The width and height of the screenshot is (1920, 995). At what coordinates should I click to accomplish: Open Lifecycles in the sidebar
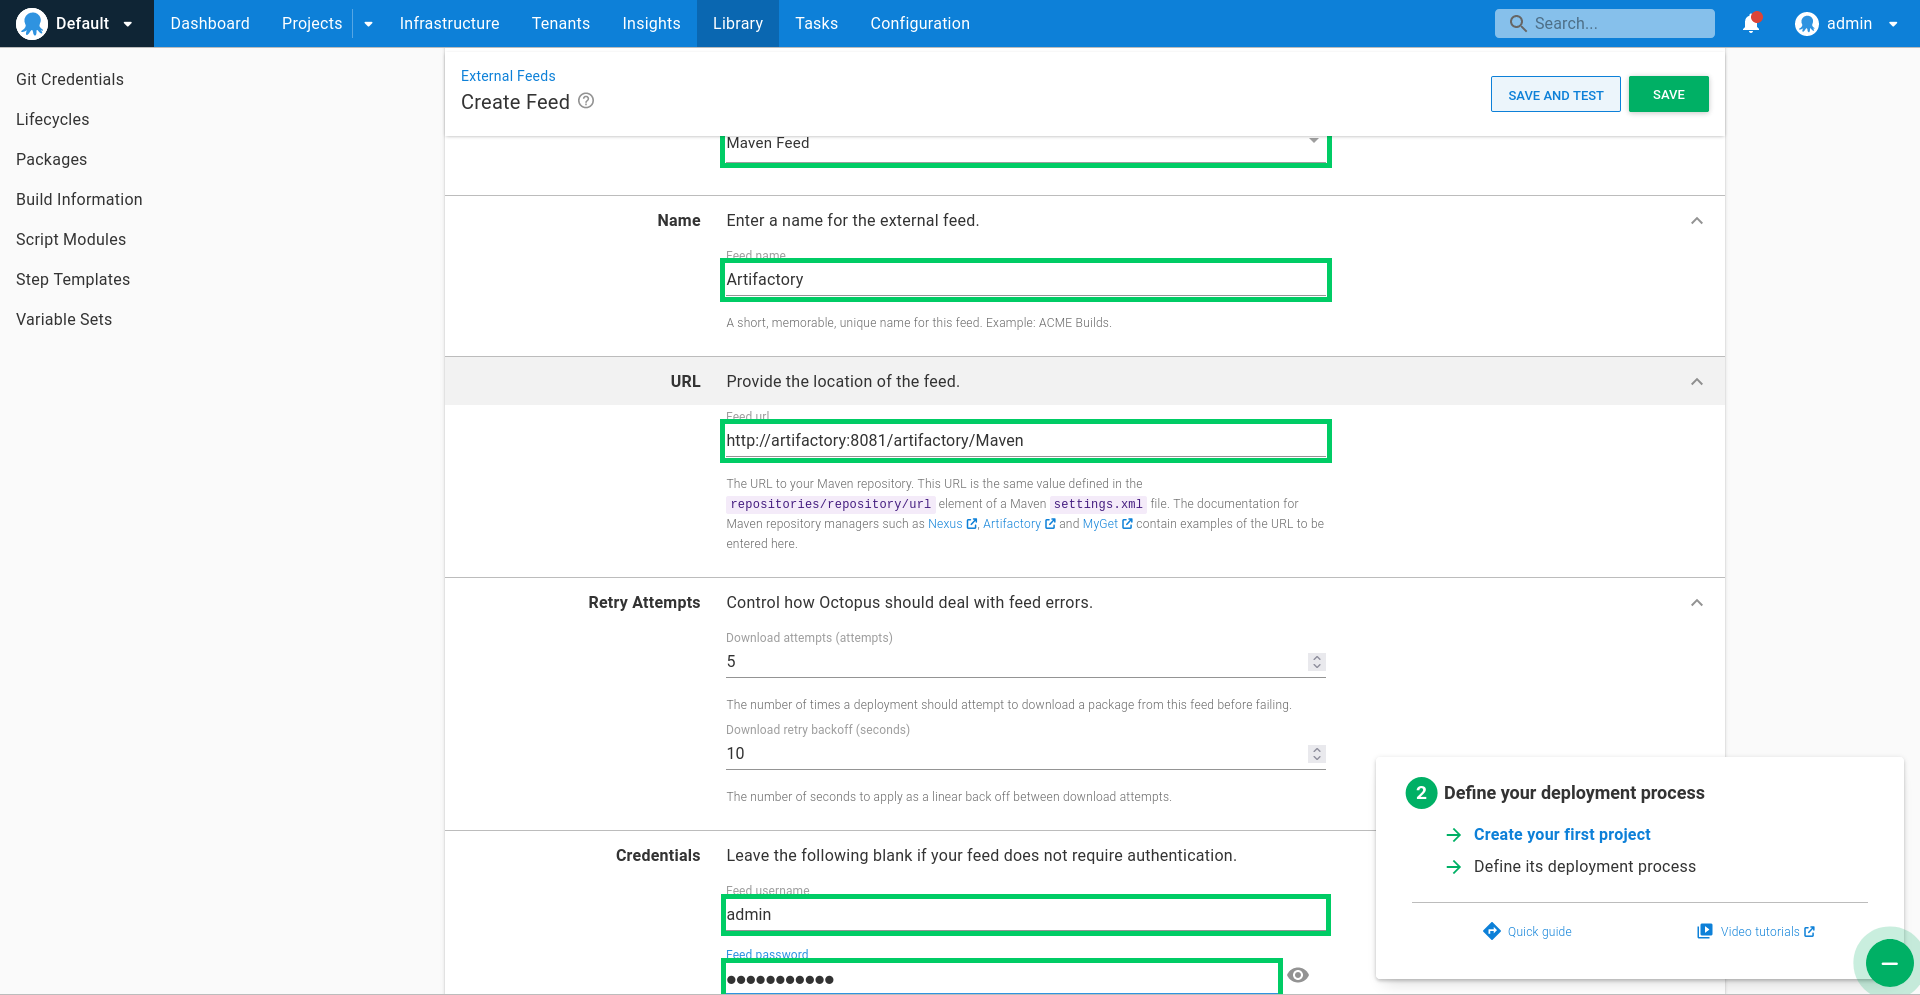pyautogui.click(x=53, y=119)
